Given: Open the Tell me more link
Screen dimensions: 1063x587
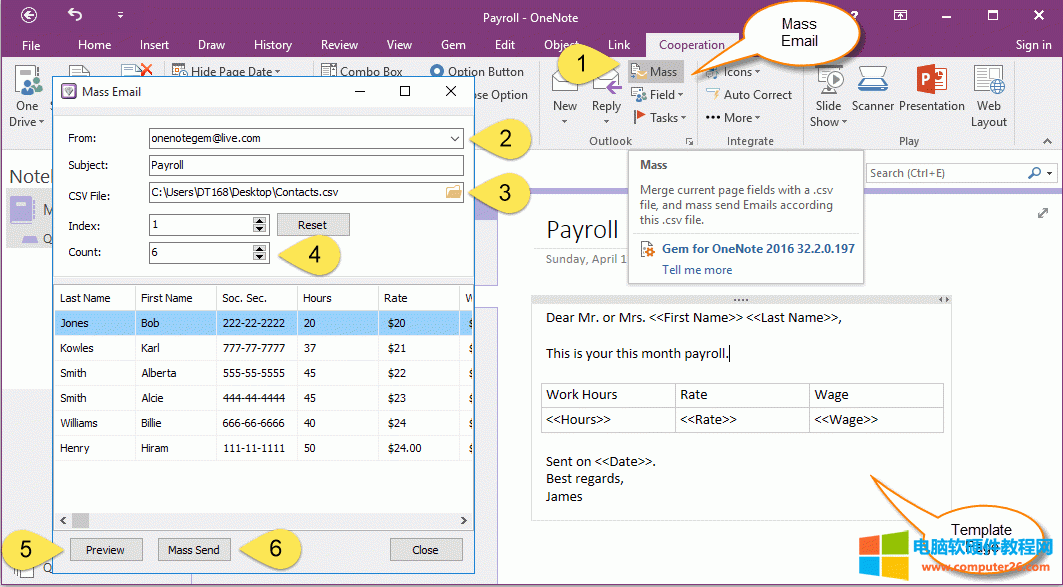Looking at the screenshot, I should pos(696,269).
